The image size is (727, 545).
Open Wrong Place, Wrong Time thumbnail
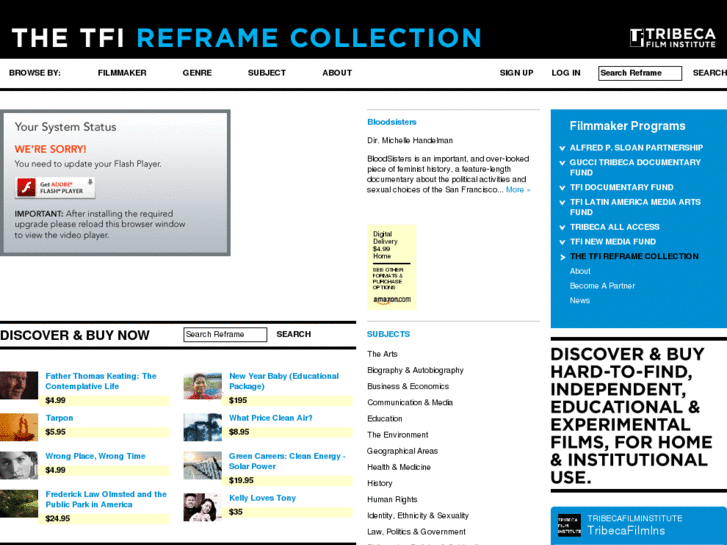(x=19, y=465)
